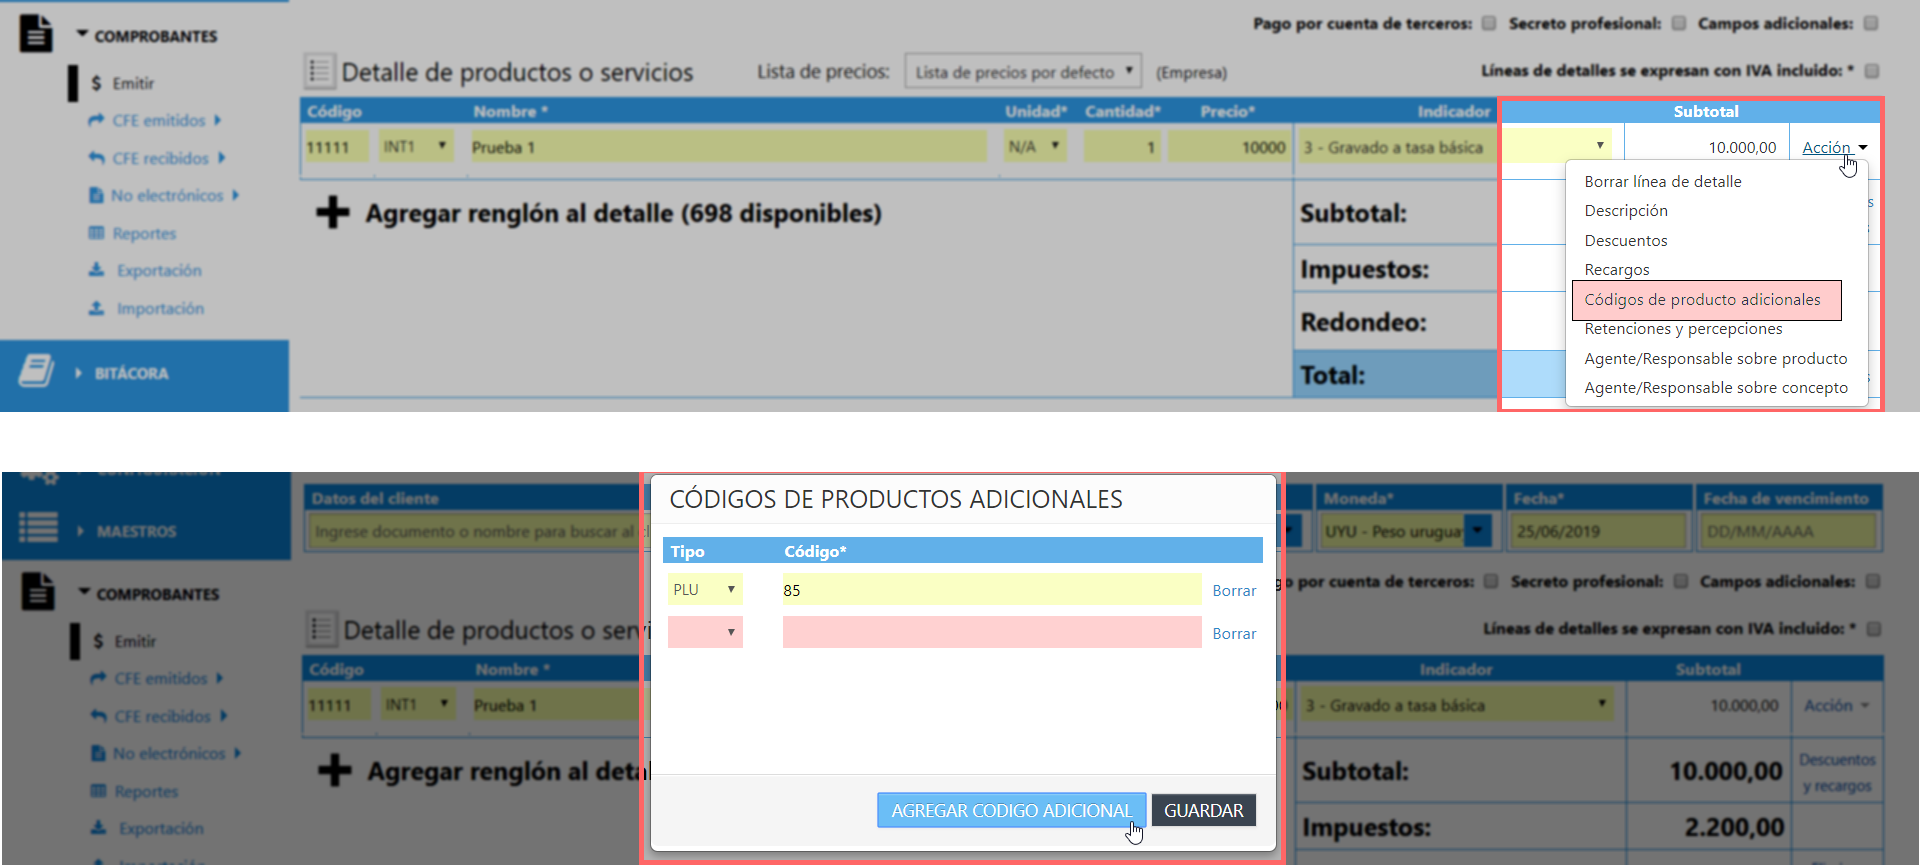Expand the BITÁCORA section arrow
This screenshot has height=866, width=1920.
79,373
